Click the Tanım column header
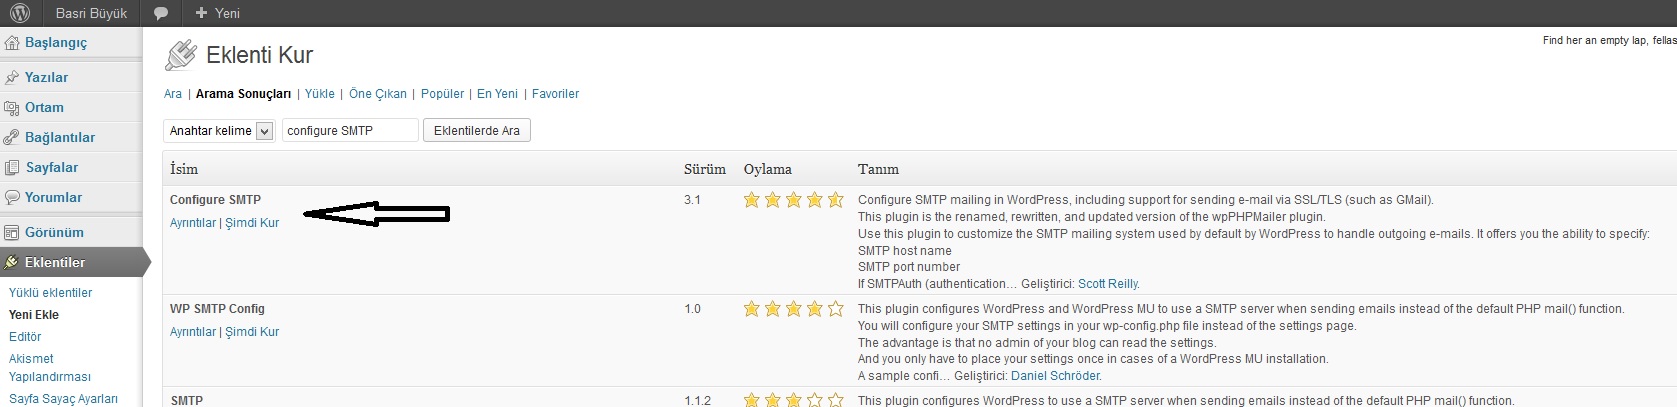Viewport: 1677px width, 407px height. coord(878,169)
